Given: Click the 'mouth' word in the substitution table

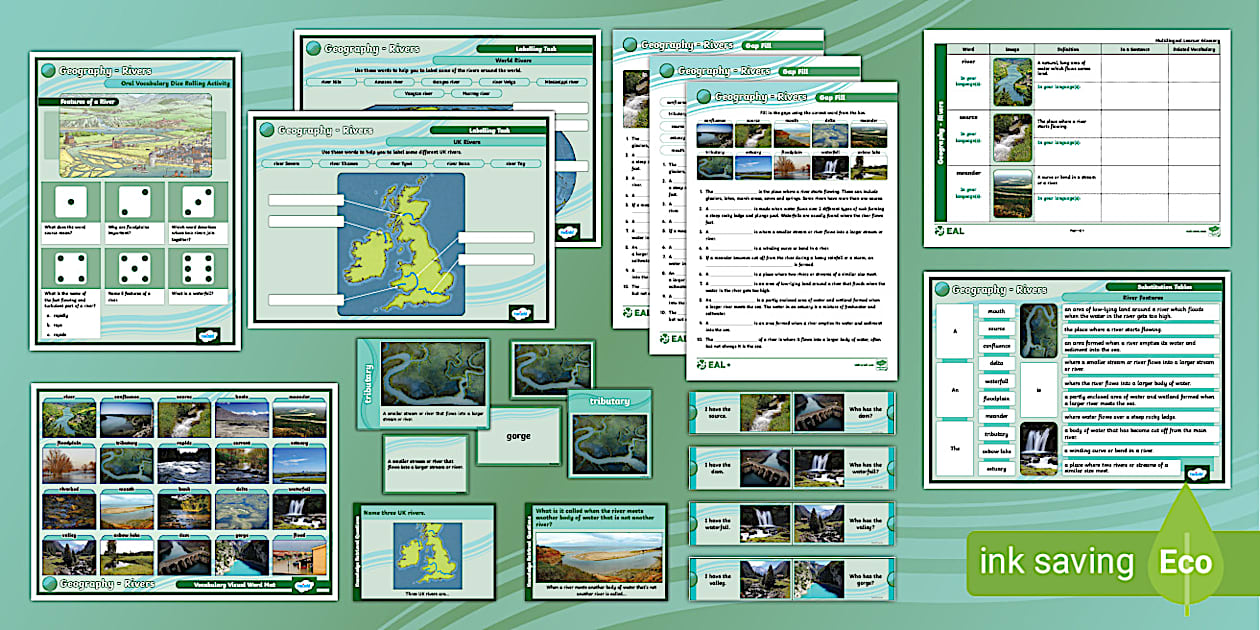Looking at the screenshot, I should coord(996,312).
